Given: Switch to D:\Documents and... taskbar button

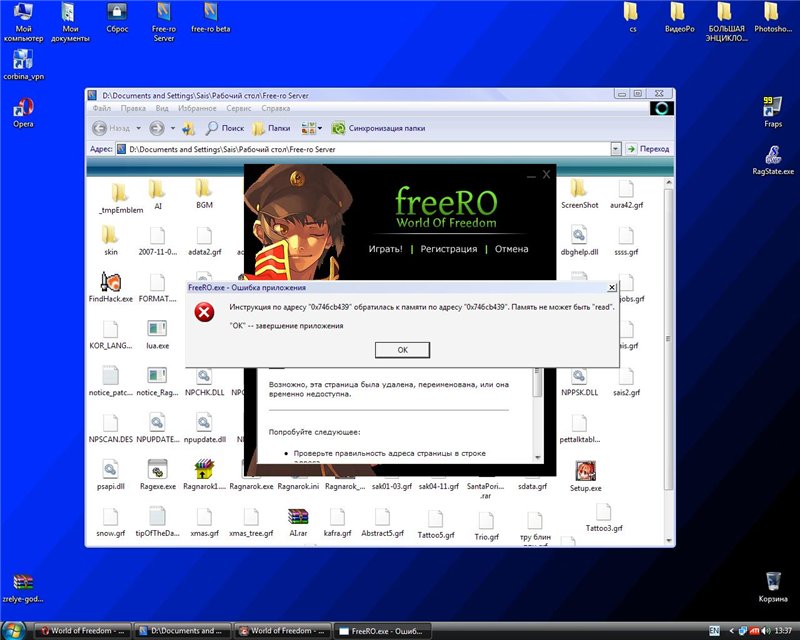Looking at the screenshot, I should pyautogui.click(x=182, y=631).
